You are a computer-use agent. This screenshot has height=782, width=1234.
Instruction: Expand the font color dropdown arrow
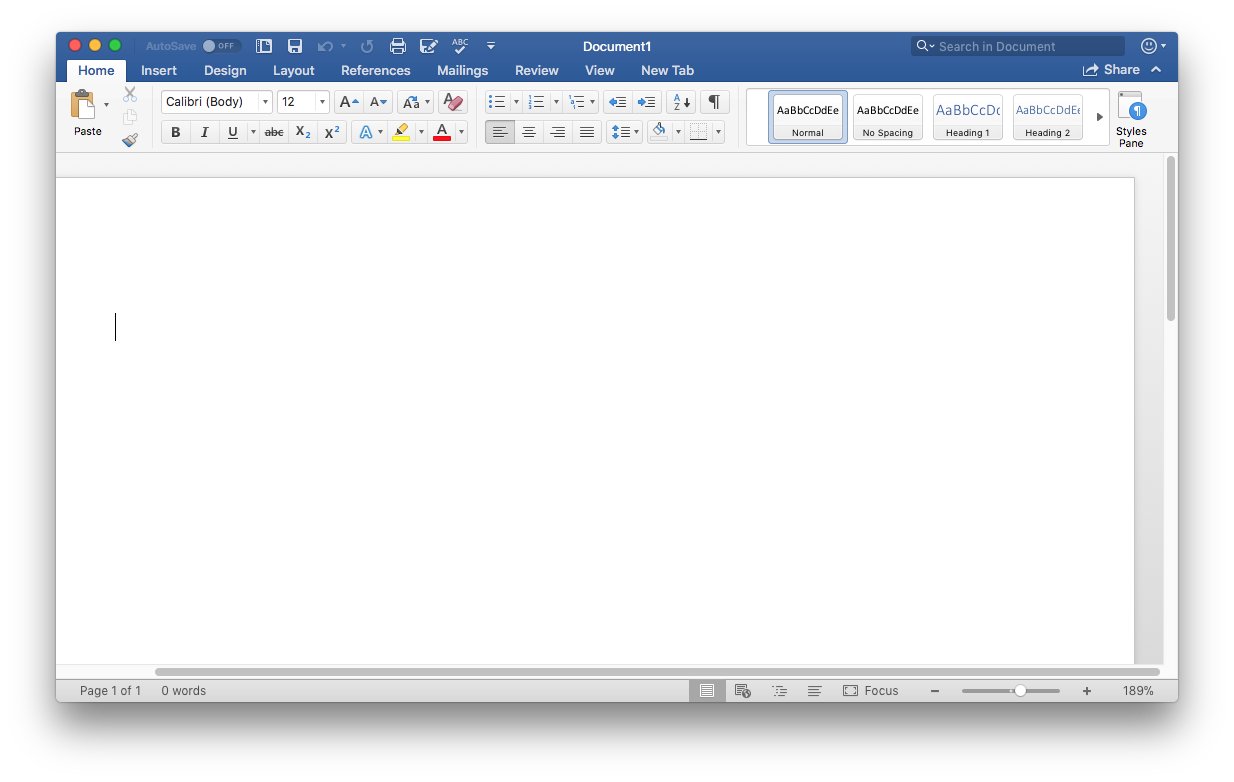click(460, 131)
